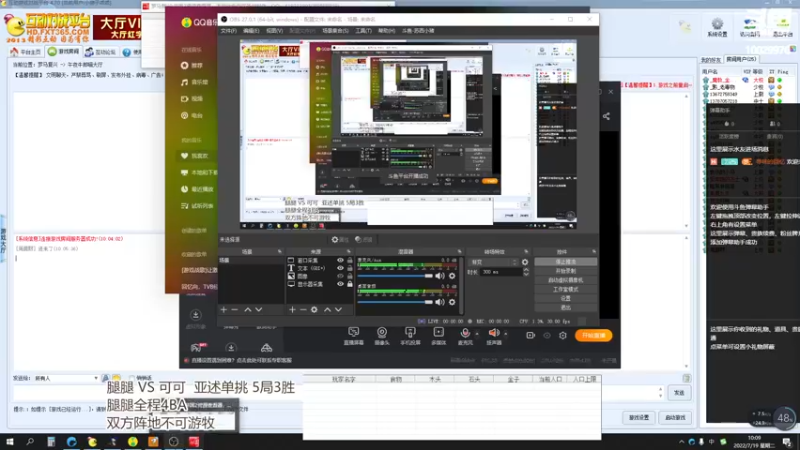This screenshot has height=450, width=800.
Task: Open source 滤镜 button above docks
Action: [364, 239]
